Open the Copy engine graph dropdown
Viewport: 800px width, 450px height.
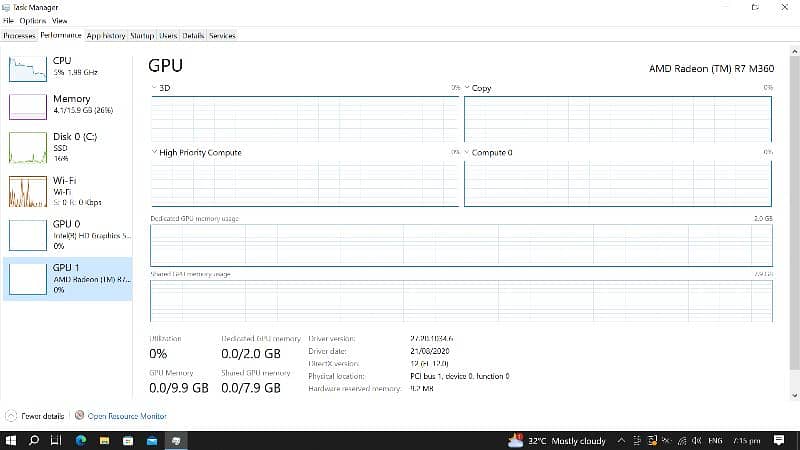click(468, 88)
